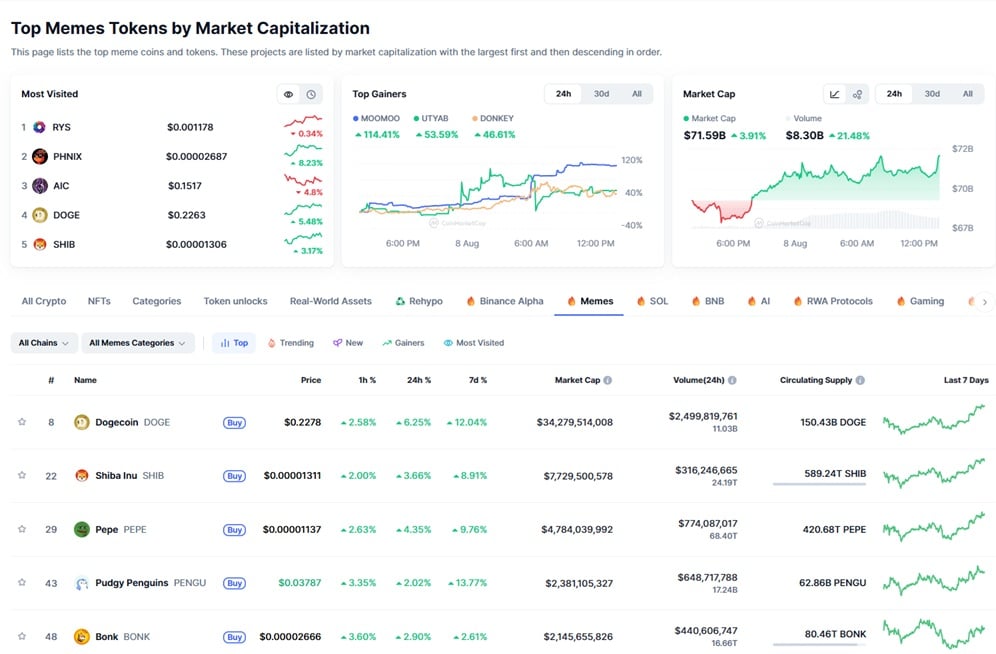996x654 pixels.
Task: Sort table by 24h % column
Action: coord(419,380)
